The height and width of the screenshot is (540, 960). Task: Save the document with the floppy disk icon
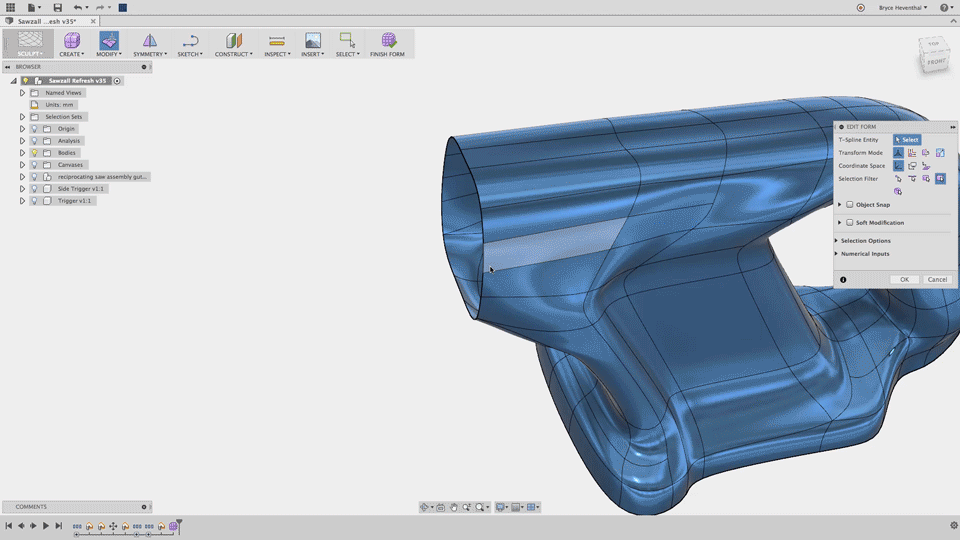[58, 7]
